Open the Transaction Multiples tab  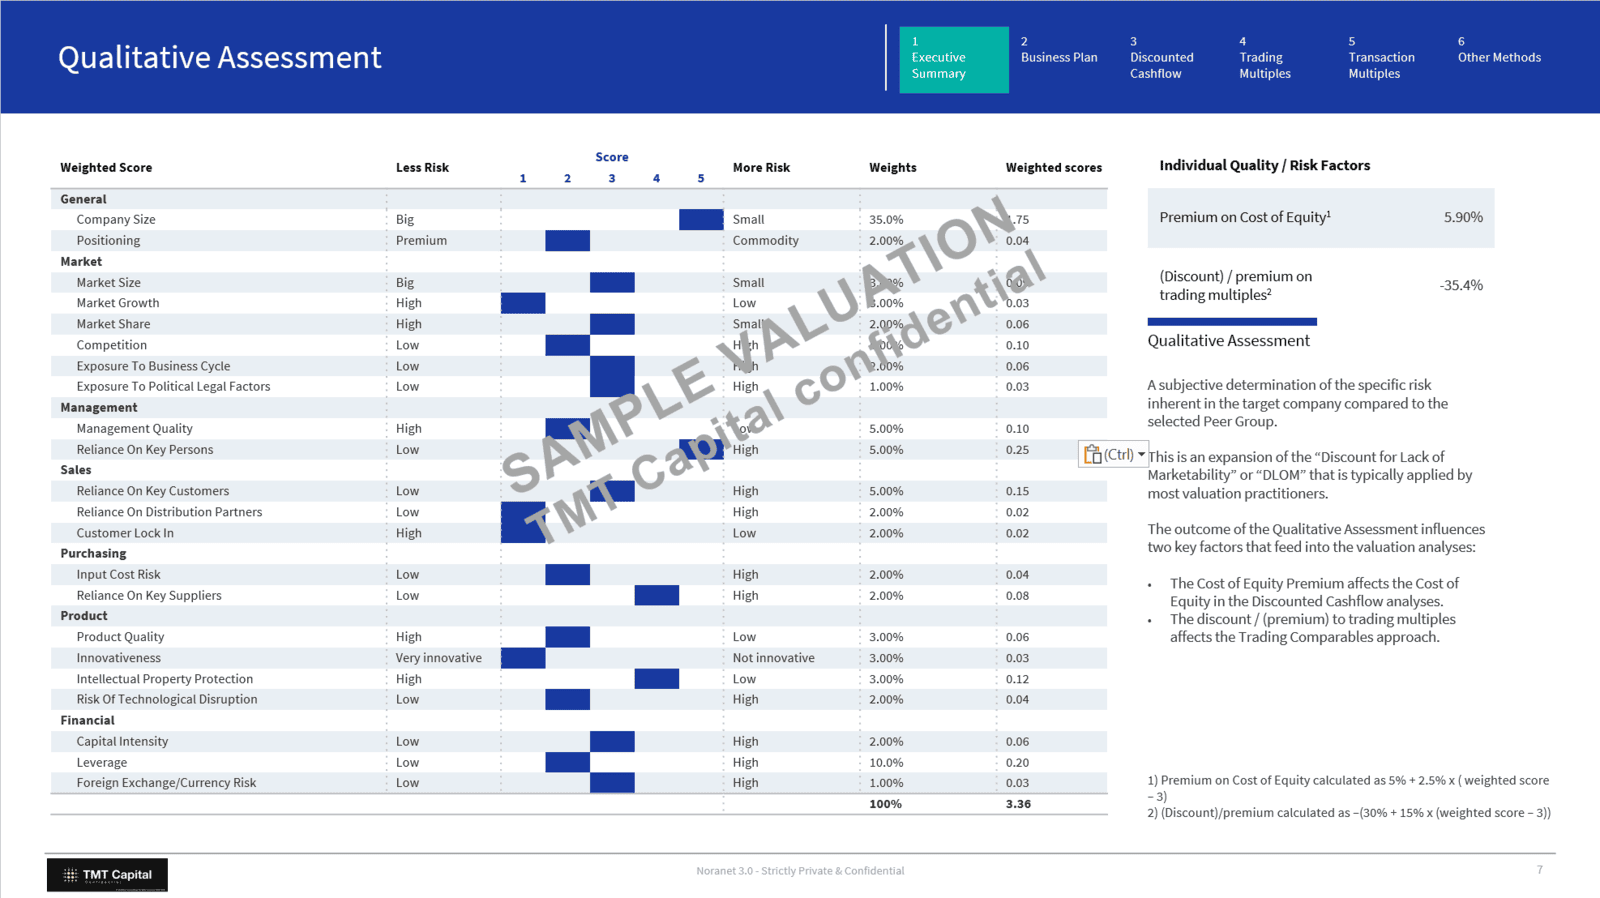[1381, 59]
